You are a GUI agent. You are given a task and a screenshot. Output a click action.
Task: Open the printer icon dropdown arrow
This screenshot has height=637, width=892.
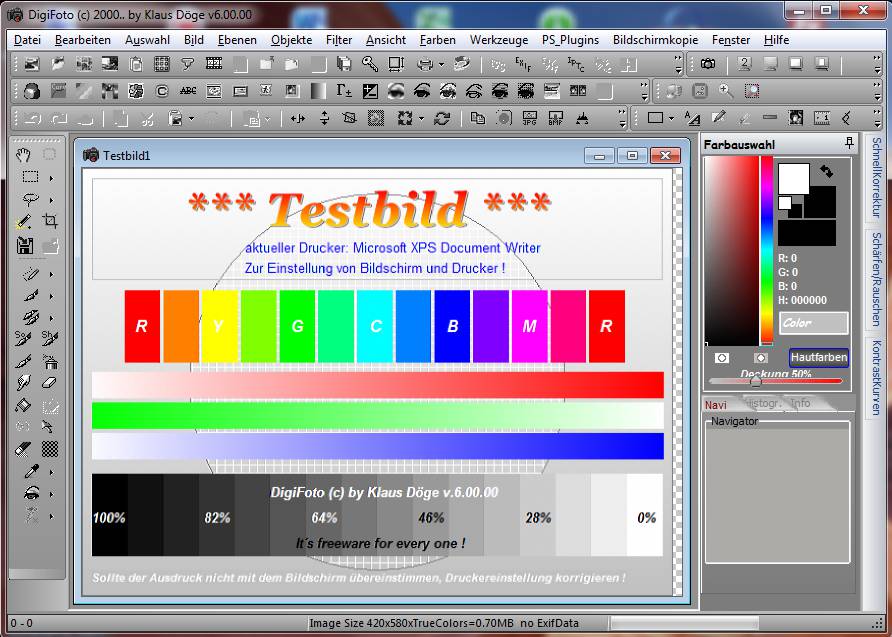pos(440,64)
